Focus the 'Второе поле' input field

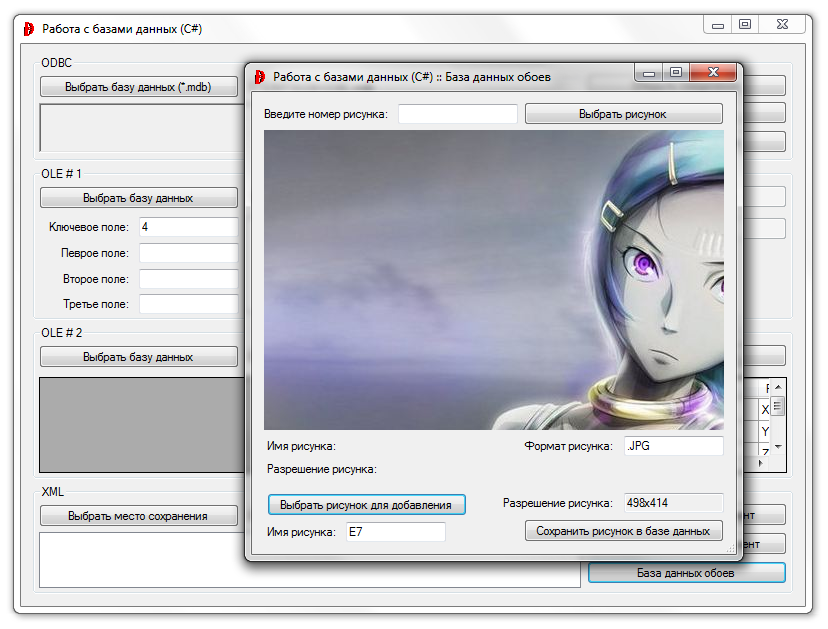pyautogui.click(x=189, y=279)
